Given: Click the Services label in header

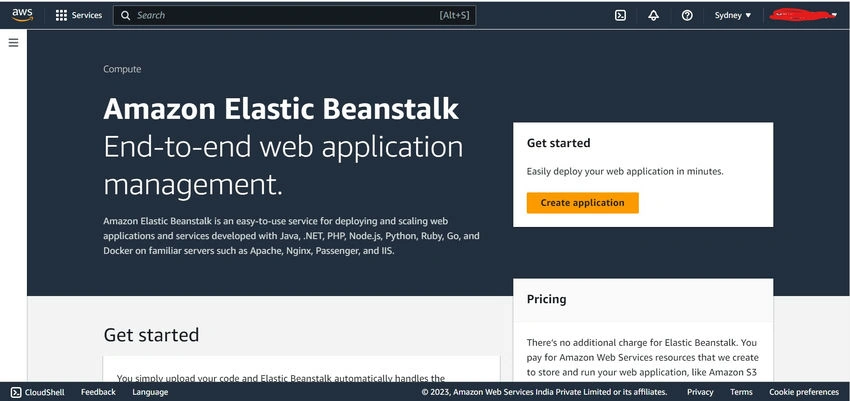Looking at the screenshot, I should pyautogui.click(x=87, y=15).
